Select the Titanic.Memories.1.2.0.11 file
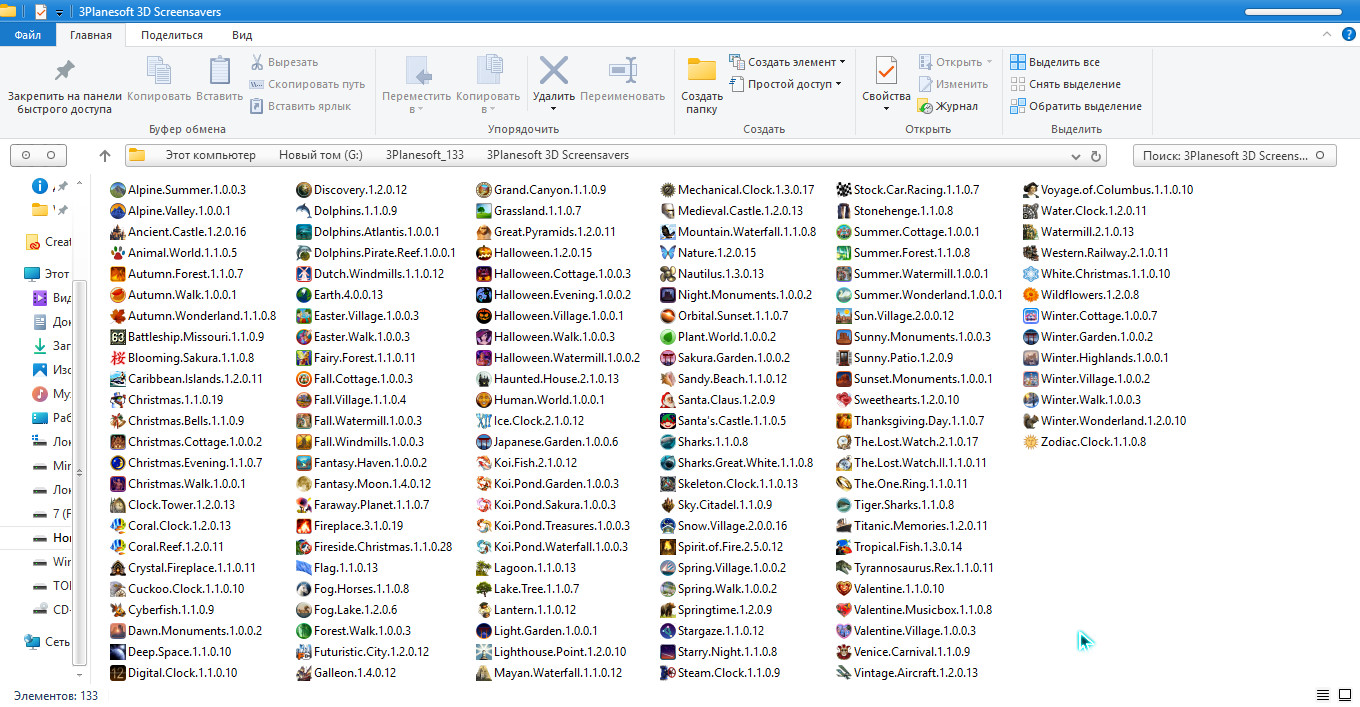Viewport: 1360px width, 707px height. point(920,526)
